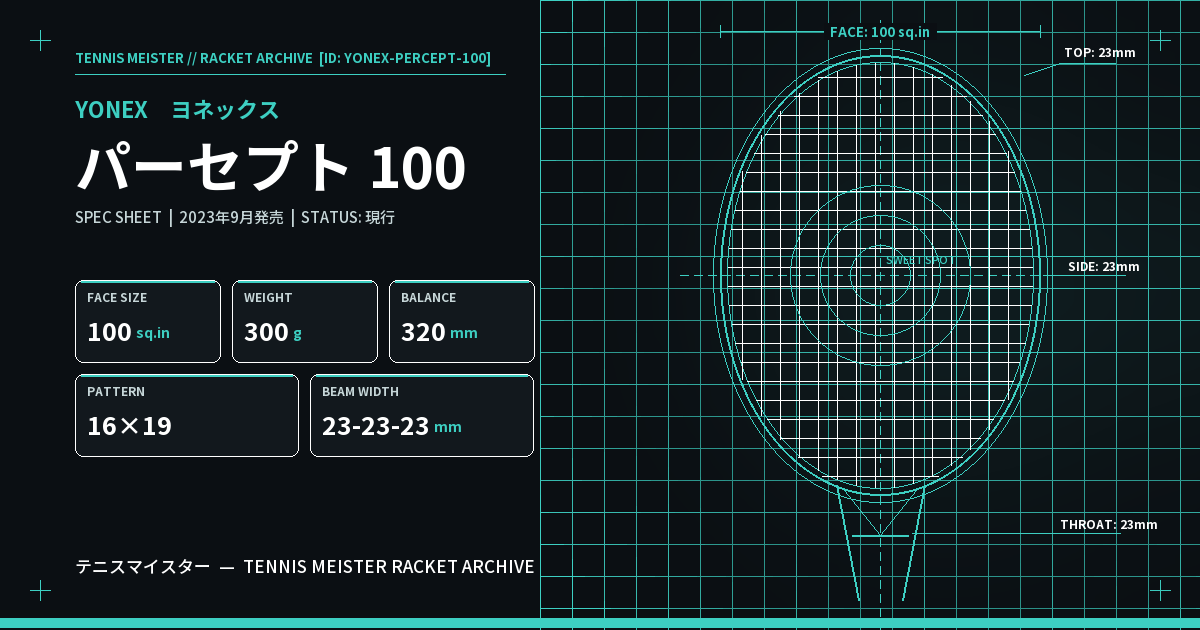Screen dimensions: 1200x630
Task: Open the BALANCE 320 mm card
Action: click(x=462, y=321)
